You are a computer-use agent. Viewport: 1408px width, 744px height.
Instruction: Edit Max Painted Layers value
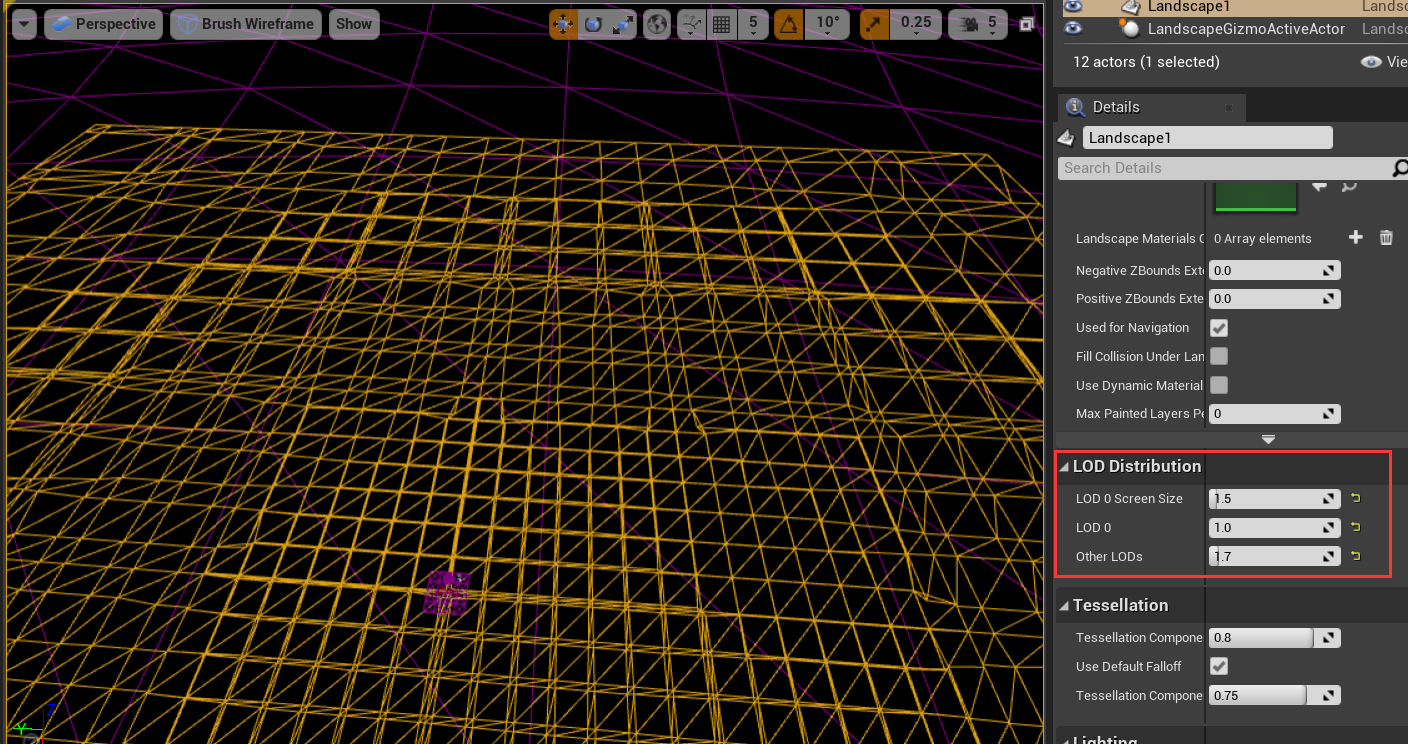pyautogui.click(x=1274, y=413)
